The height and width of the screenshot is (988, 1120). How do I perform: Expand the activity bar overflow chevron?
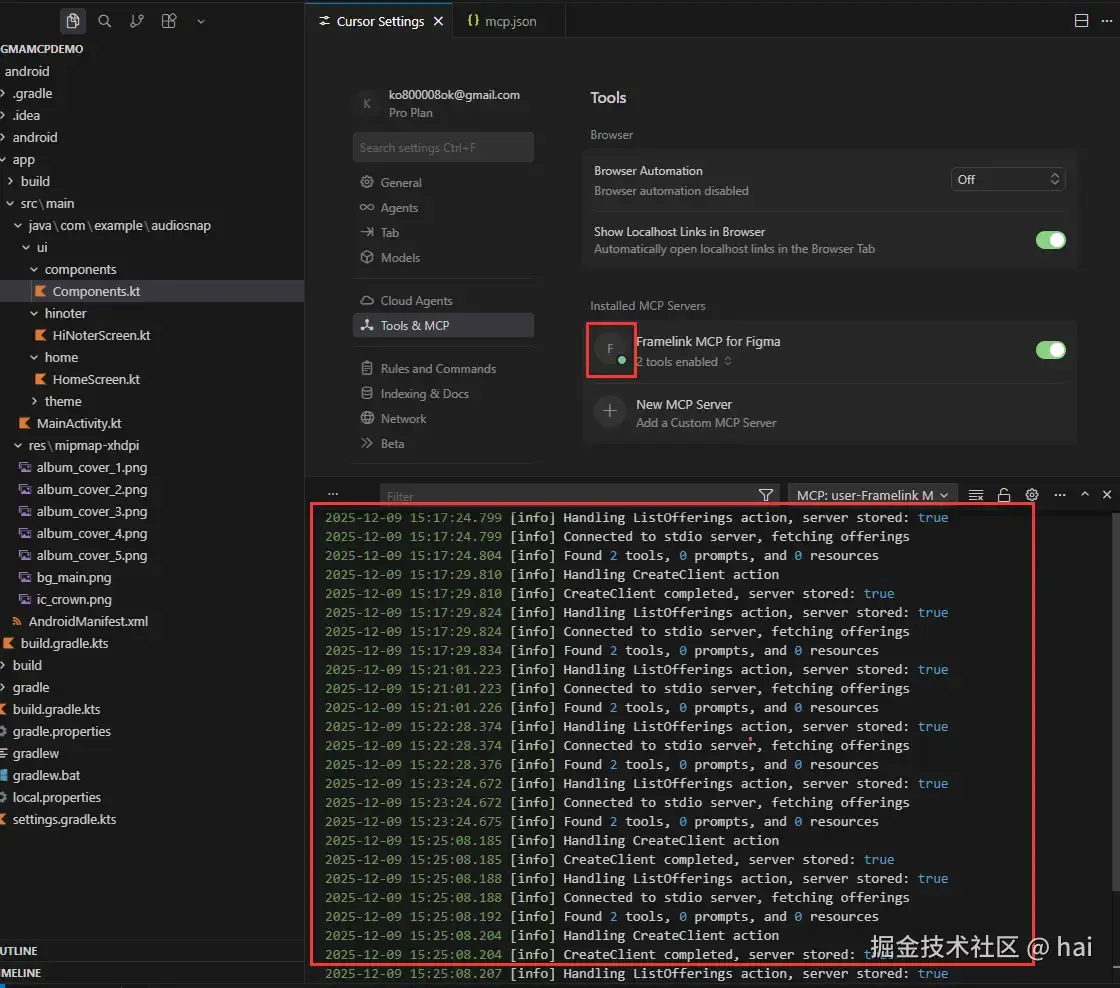pos(201,21)
